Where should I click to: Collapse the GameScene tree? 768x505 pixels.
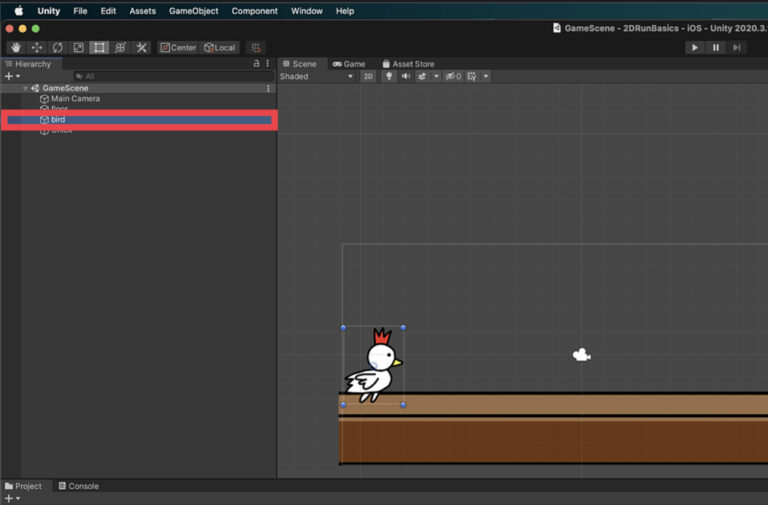25,88
